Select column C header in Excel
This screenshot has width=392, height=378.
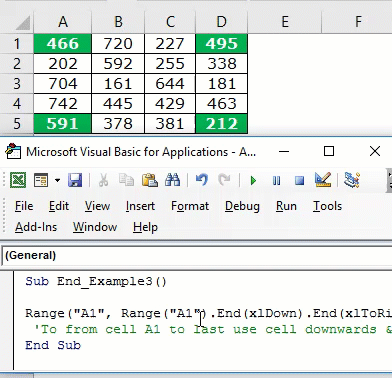(170, 22)
